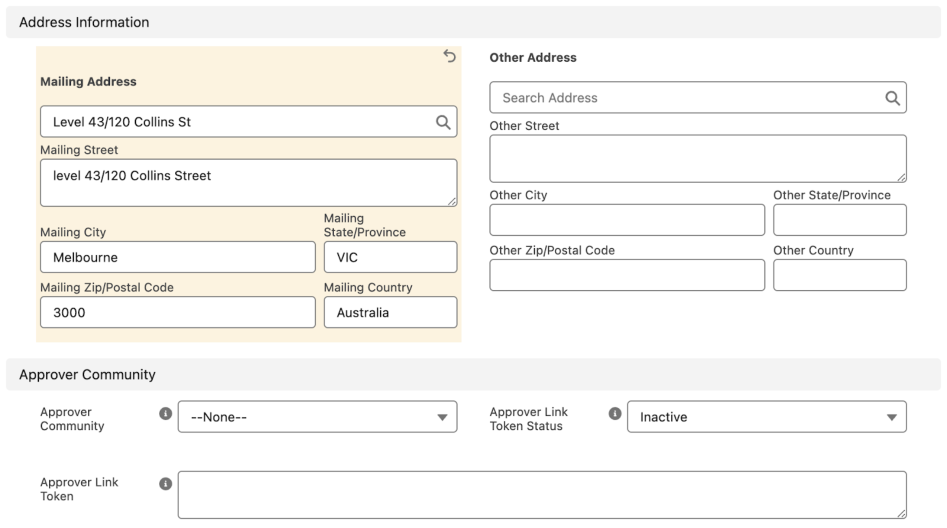Click the 'Other Street' label
The image size is (947, 528).
tap(524, 126)
